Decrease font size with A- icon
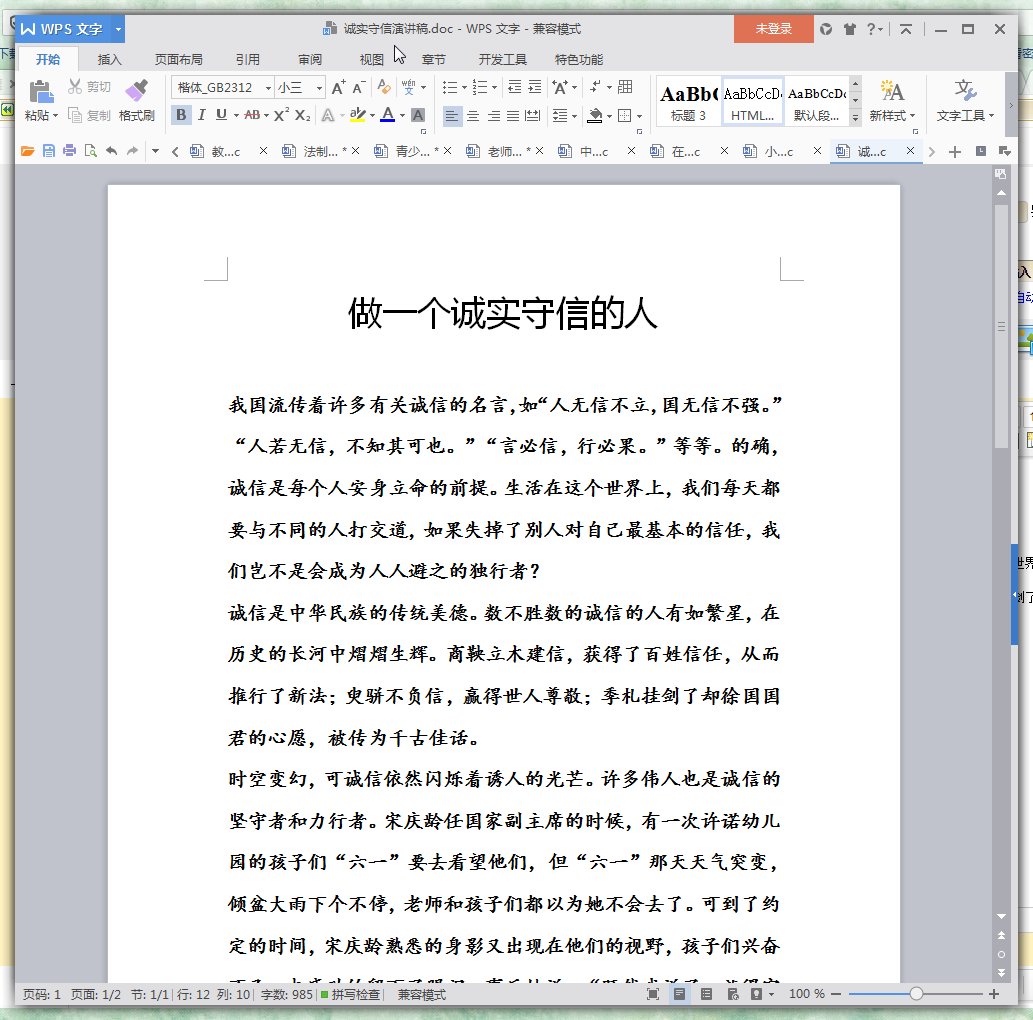This screenshot has height=1020, width=1033. [x=358, y=88]
